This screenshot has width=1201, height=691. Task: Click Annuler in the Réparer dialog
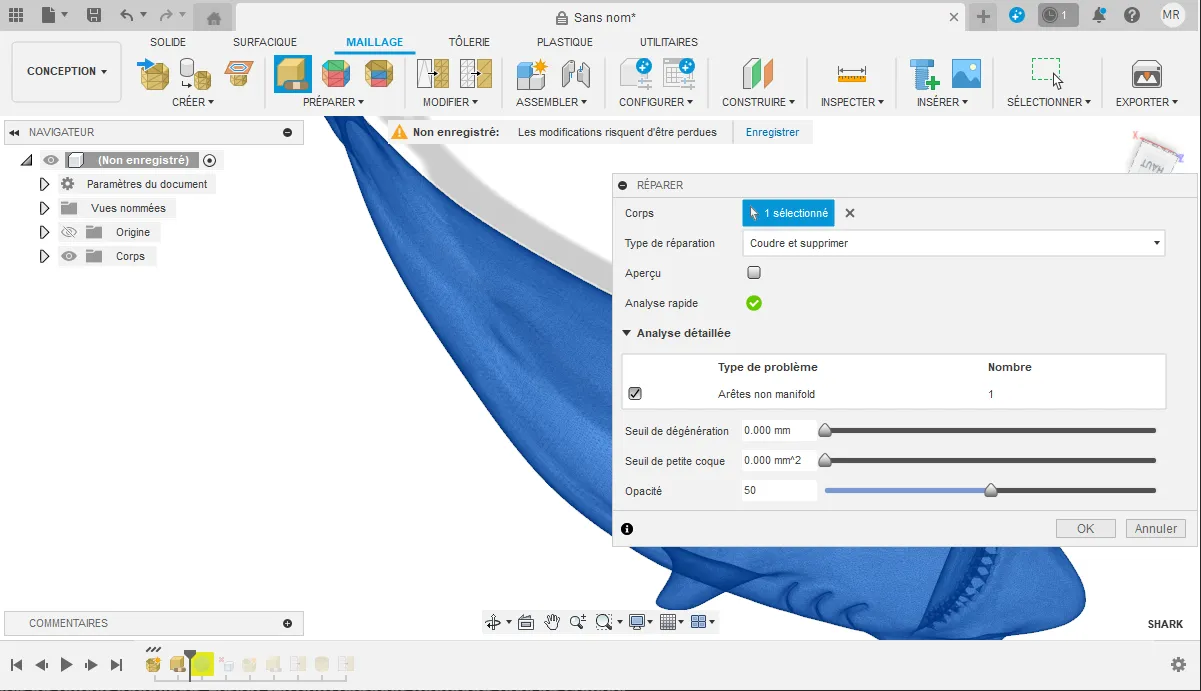(x=1156, y=529)
